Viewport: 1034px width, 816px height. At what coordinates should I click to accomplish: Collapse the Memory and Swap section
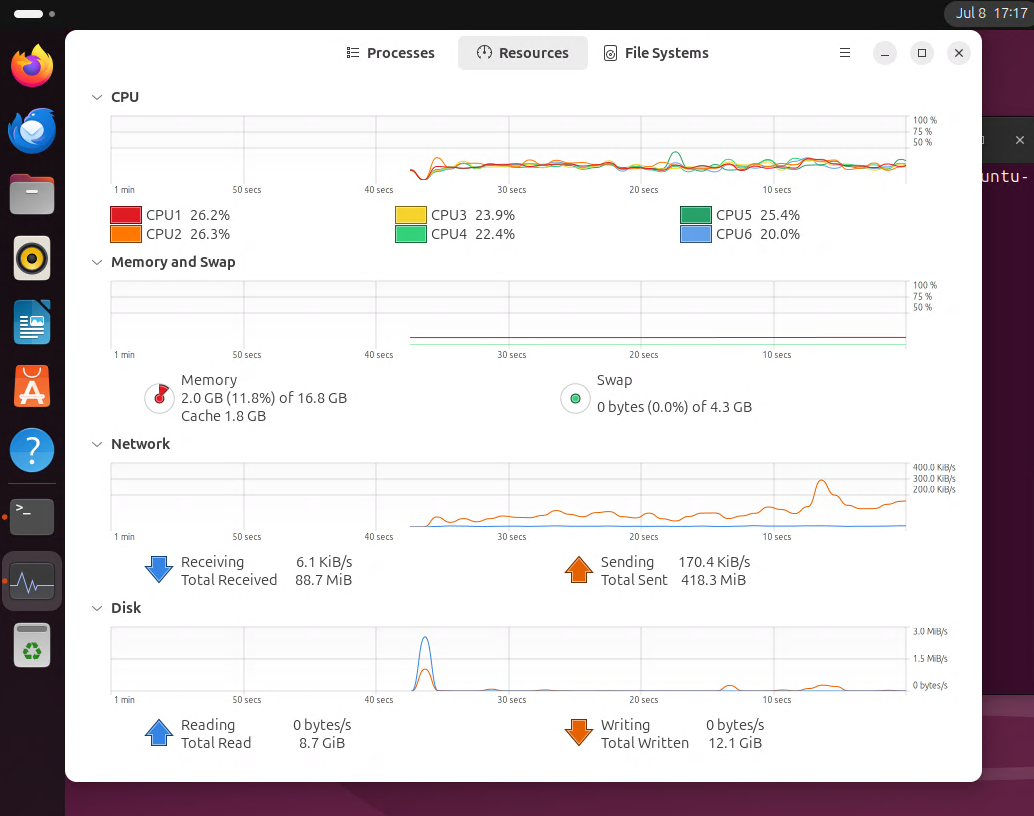(x=97, y=262)
